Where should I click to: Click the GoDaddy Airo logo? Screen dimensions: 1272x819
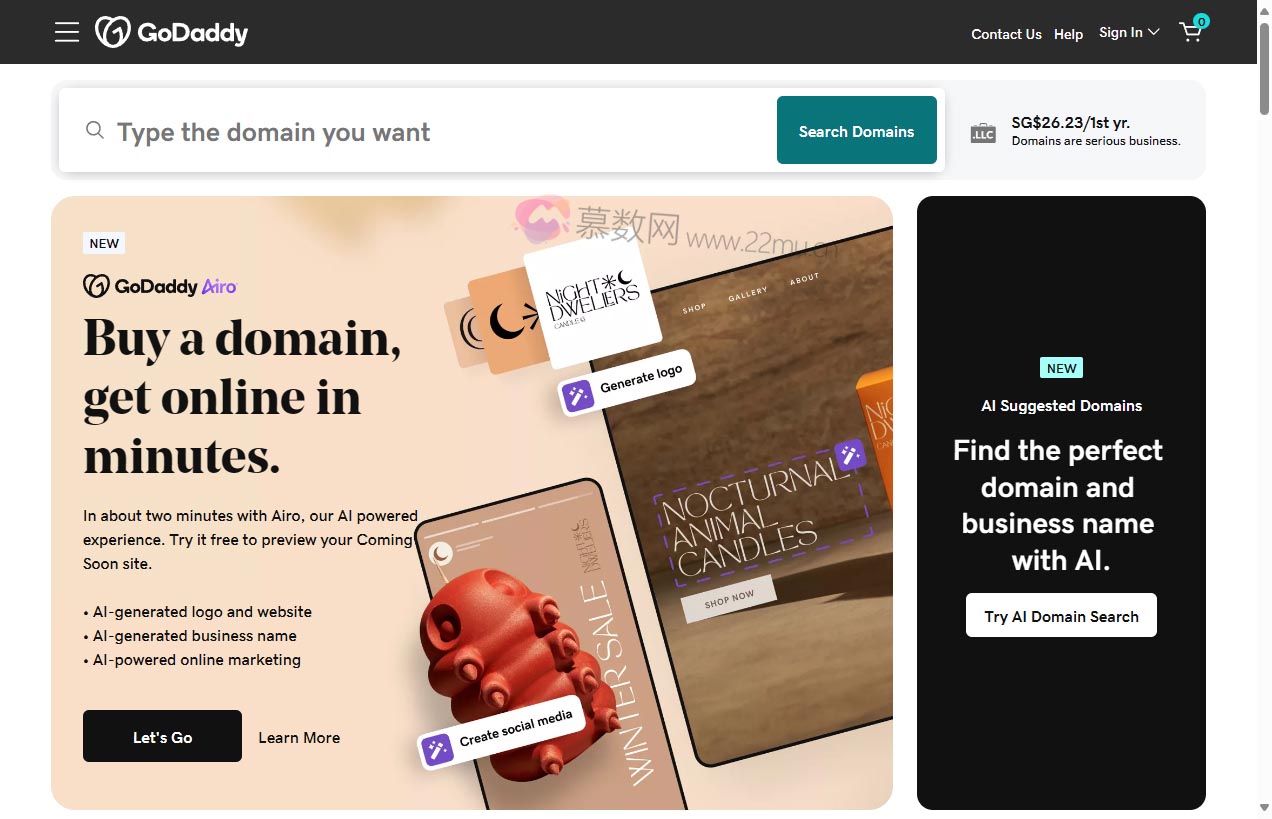pyautogui.click(x=160, y=286)
